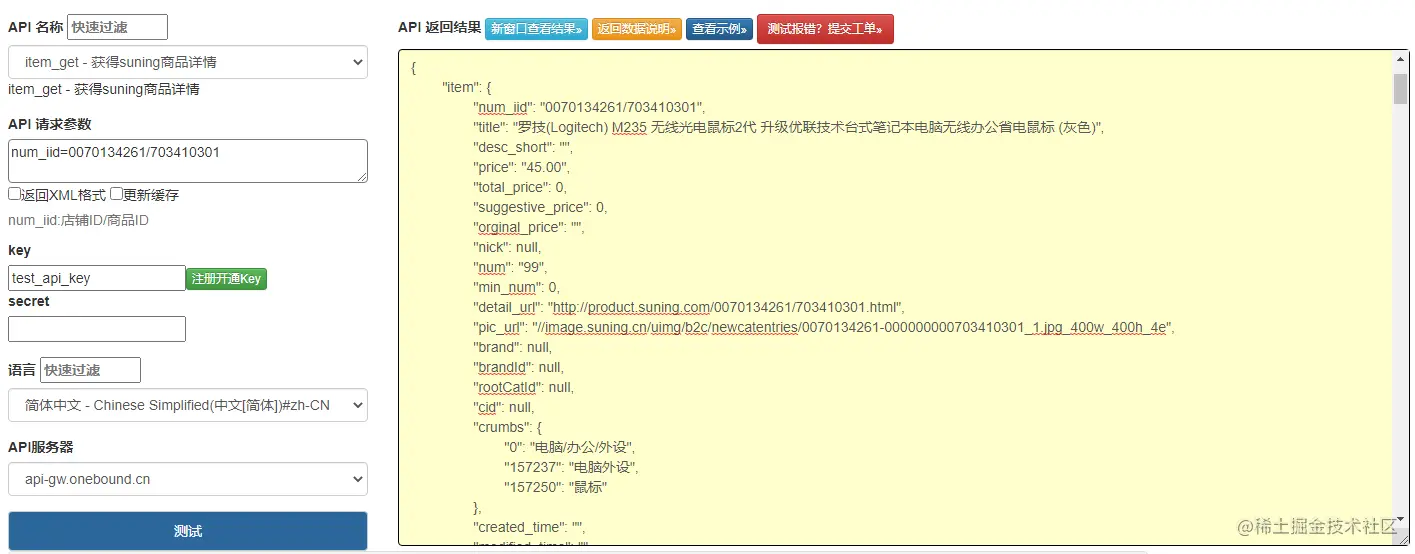Click the result panel scroll up arrow
This screenshot has width=1415, height=554.
pyautogui.click(x=1400, y=61)
